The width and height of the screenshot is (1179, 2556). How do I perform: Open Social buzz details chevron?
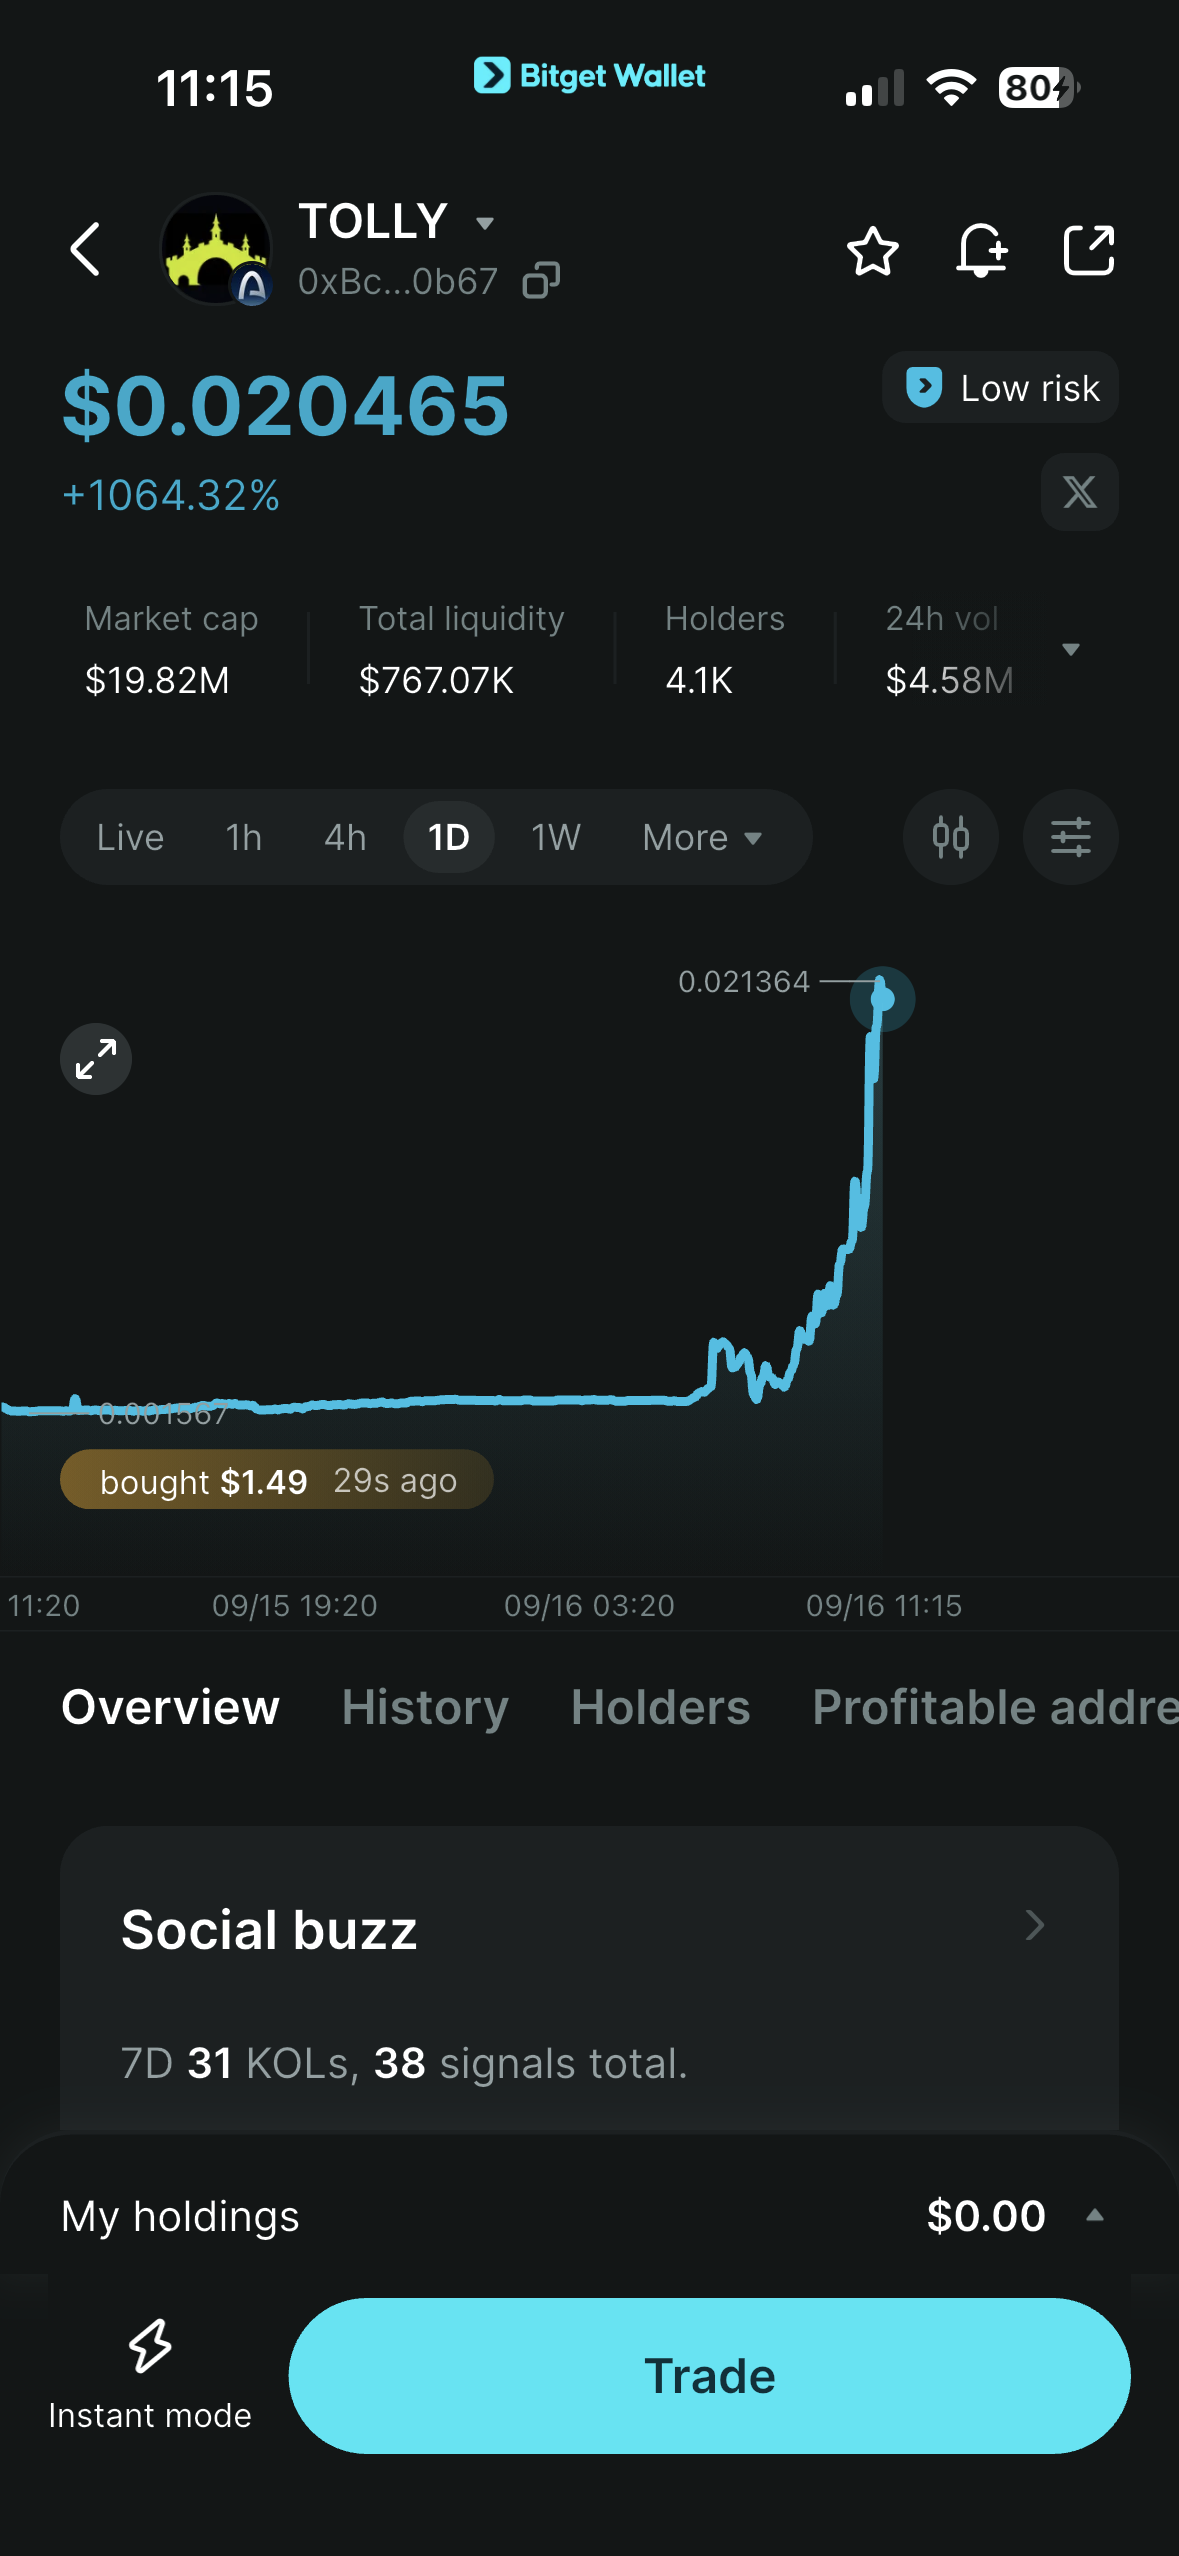1035,1925
